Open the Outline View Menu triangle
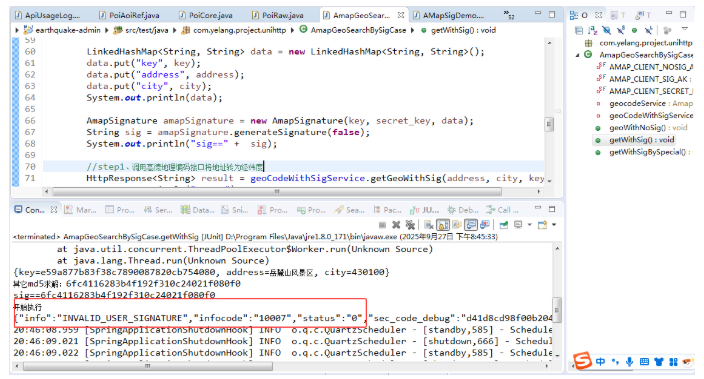This screenshot has width=704, height=379. [x=685, y=29]
